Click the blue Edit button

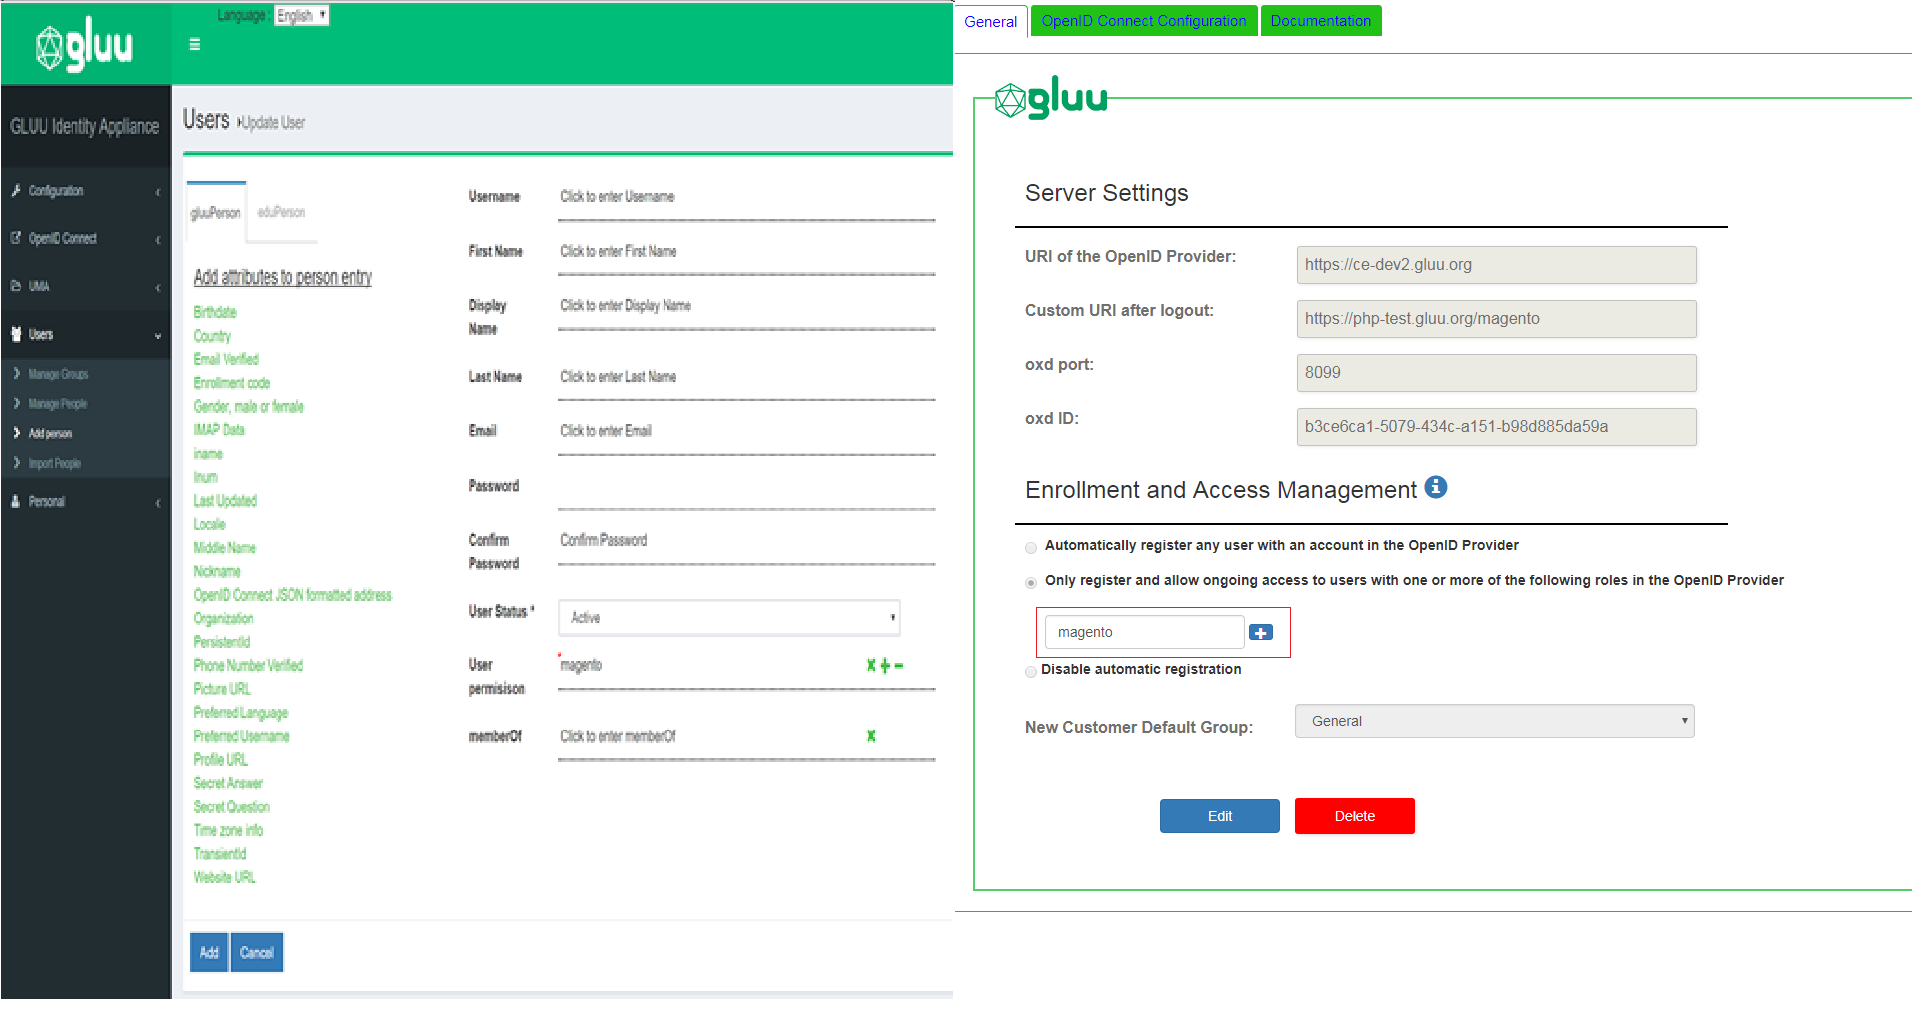pyautogui.click(x=1220, y=816)
